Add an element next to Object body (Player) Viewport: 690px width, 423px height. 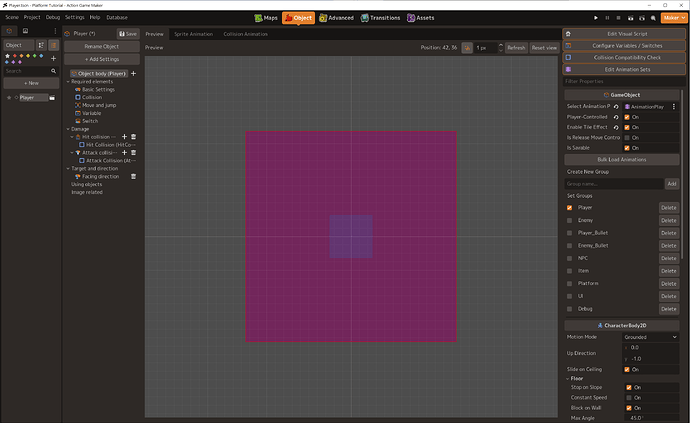point(133,74)
